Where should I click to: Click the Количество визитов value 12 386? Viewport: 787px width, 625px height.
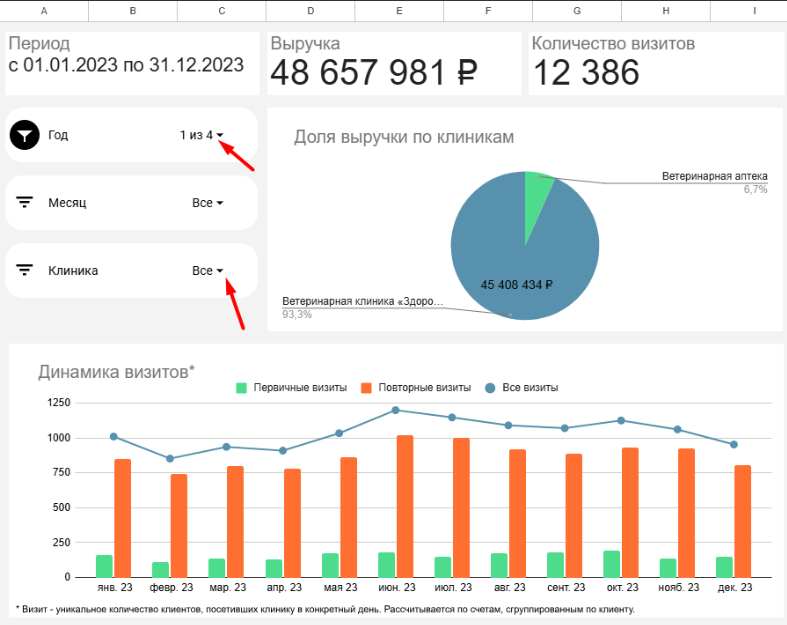[x=586, y=72]
